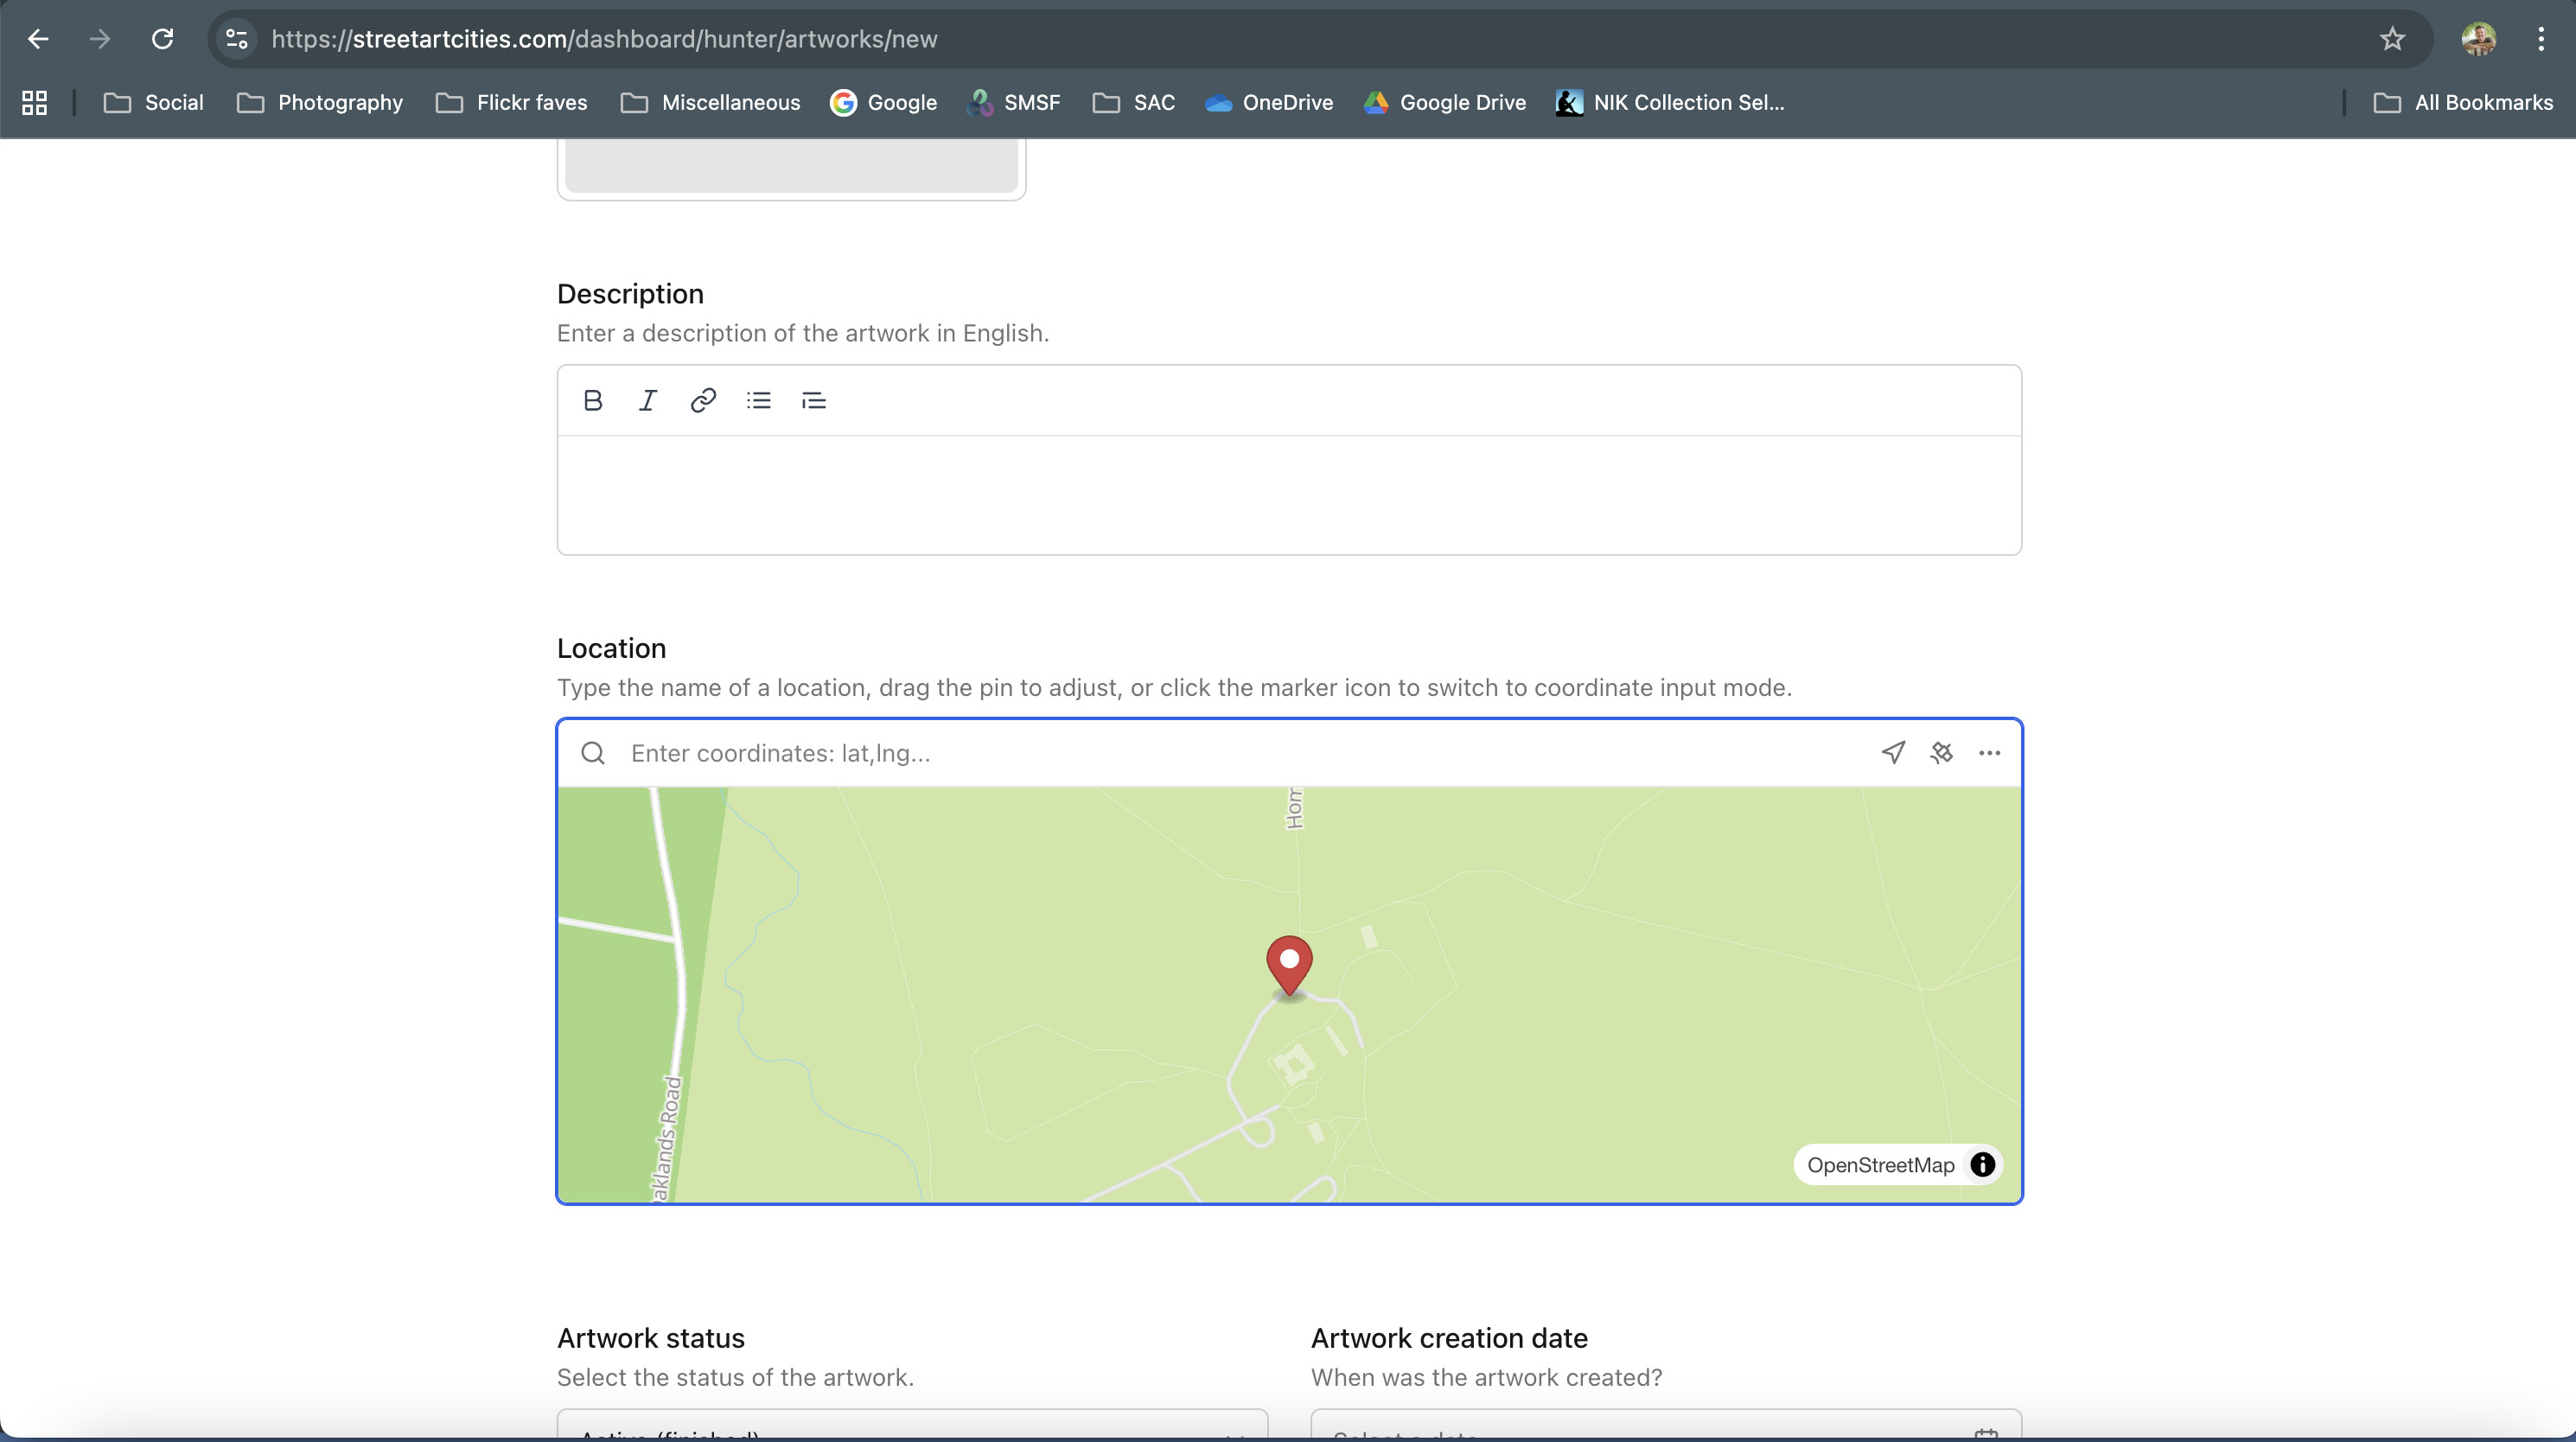Open the All Bookmarks folder
The image size is (2576, 1442).
click(2464, 102)
